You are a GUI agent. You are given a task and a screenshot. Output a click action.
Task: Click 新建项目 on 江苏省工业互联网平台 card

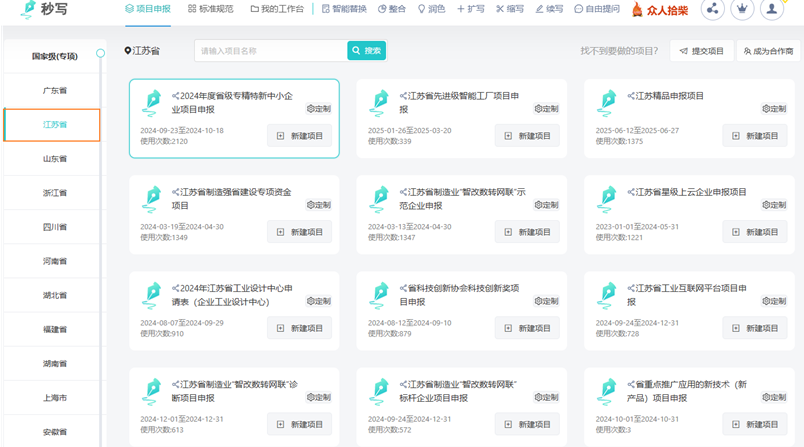(755, 328)
